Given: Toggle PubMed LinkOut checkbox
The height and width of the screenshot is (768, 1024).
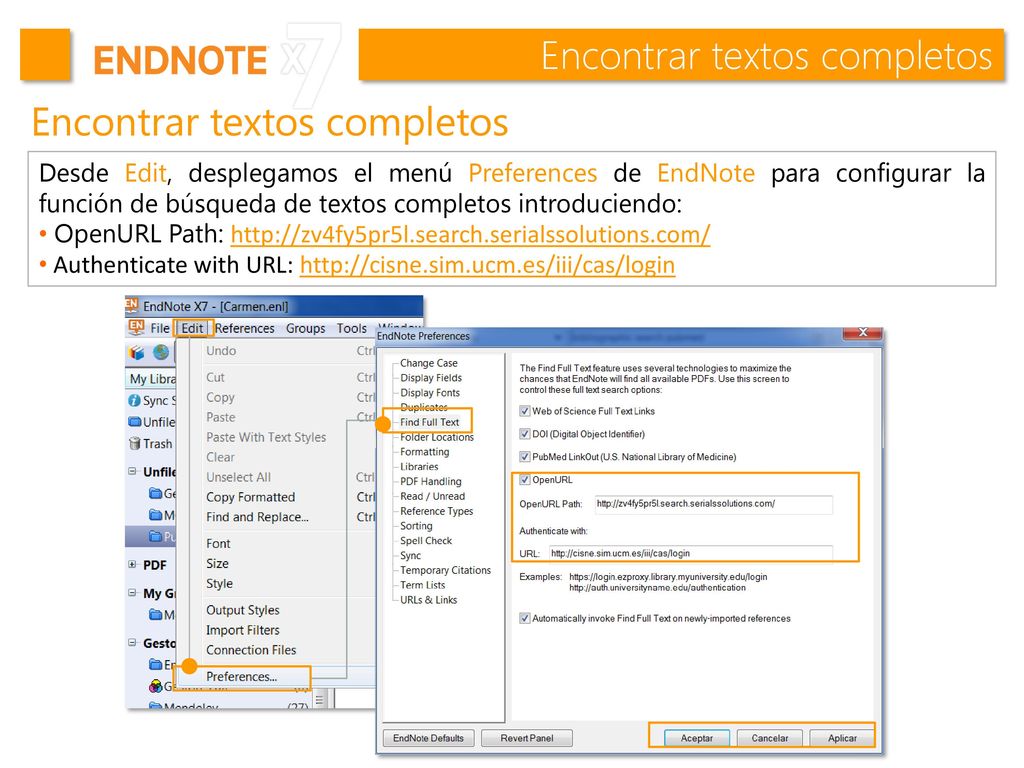Looking at the screenshot, I should 524,457.
